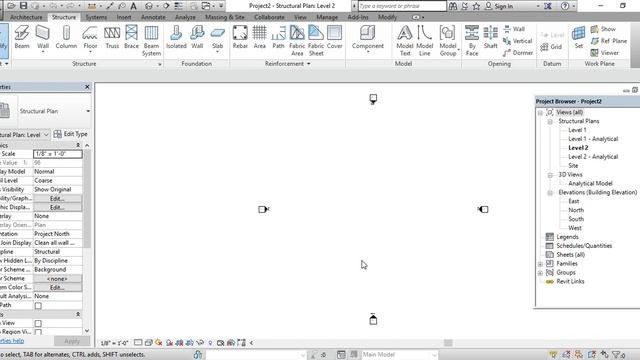
Task: Toggle the Sun Path checkbox
Action: (38, 305)
